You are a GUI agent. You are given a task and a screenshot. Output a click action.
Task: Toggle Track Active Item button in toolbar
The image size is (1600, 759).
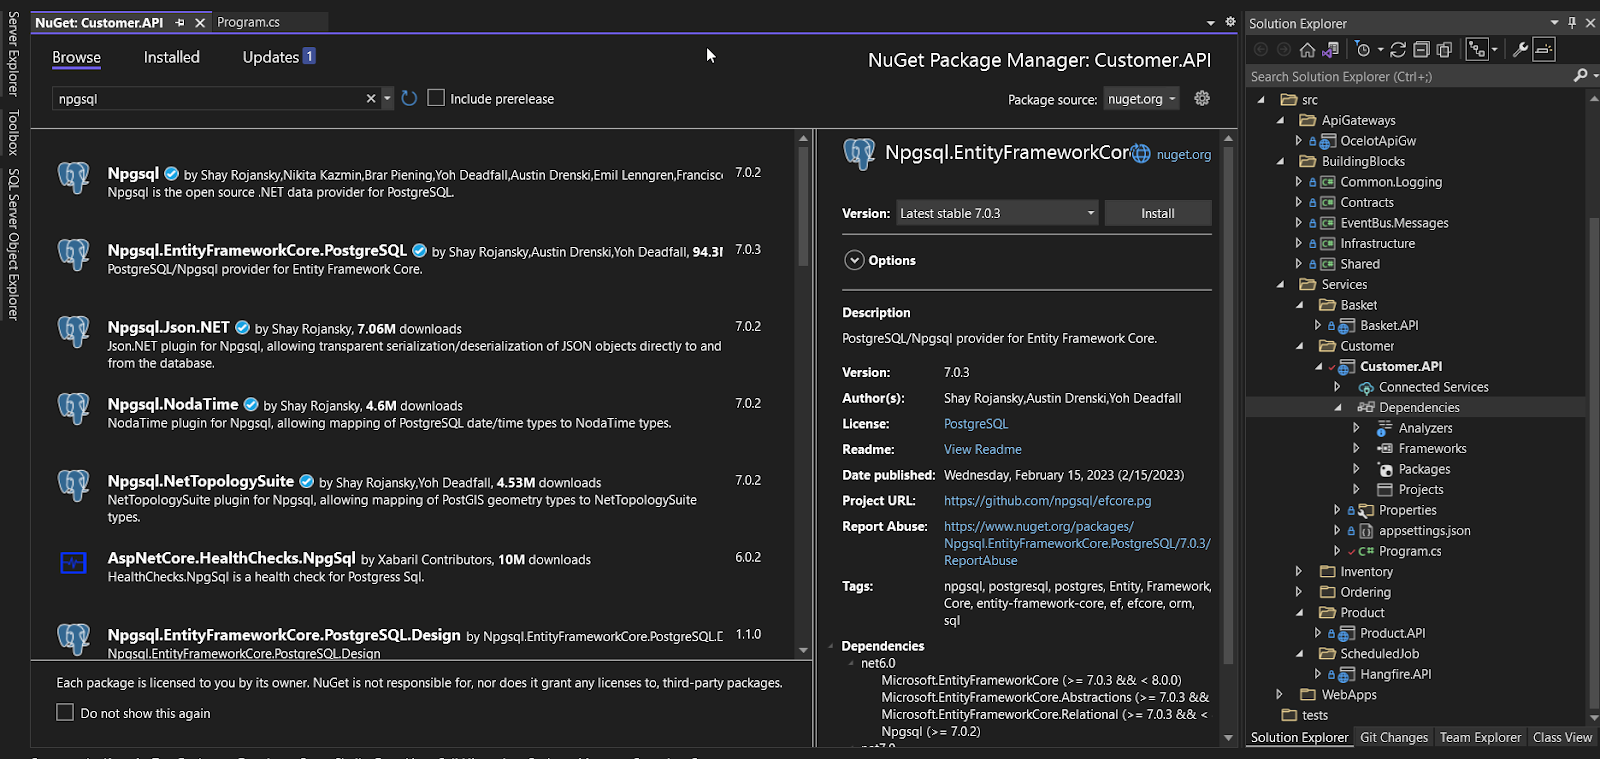coord(1477,49)
